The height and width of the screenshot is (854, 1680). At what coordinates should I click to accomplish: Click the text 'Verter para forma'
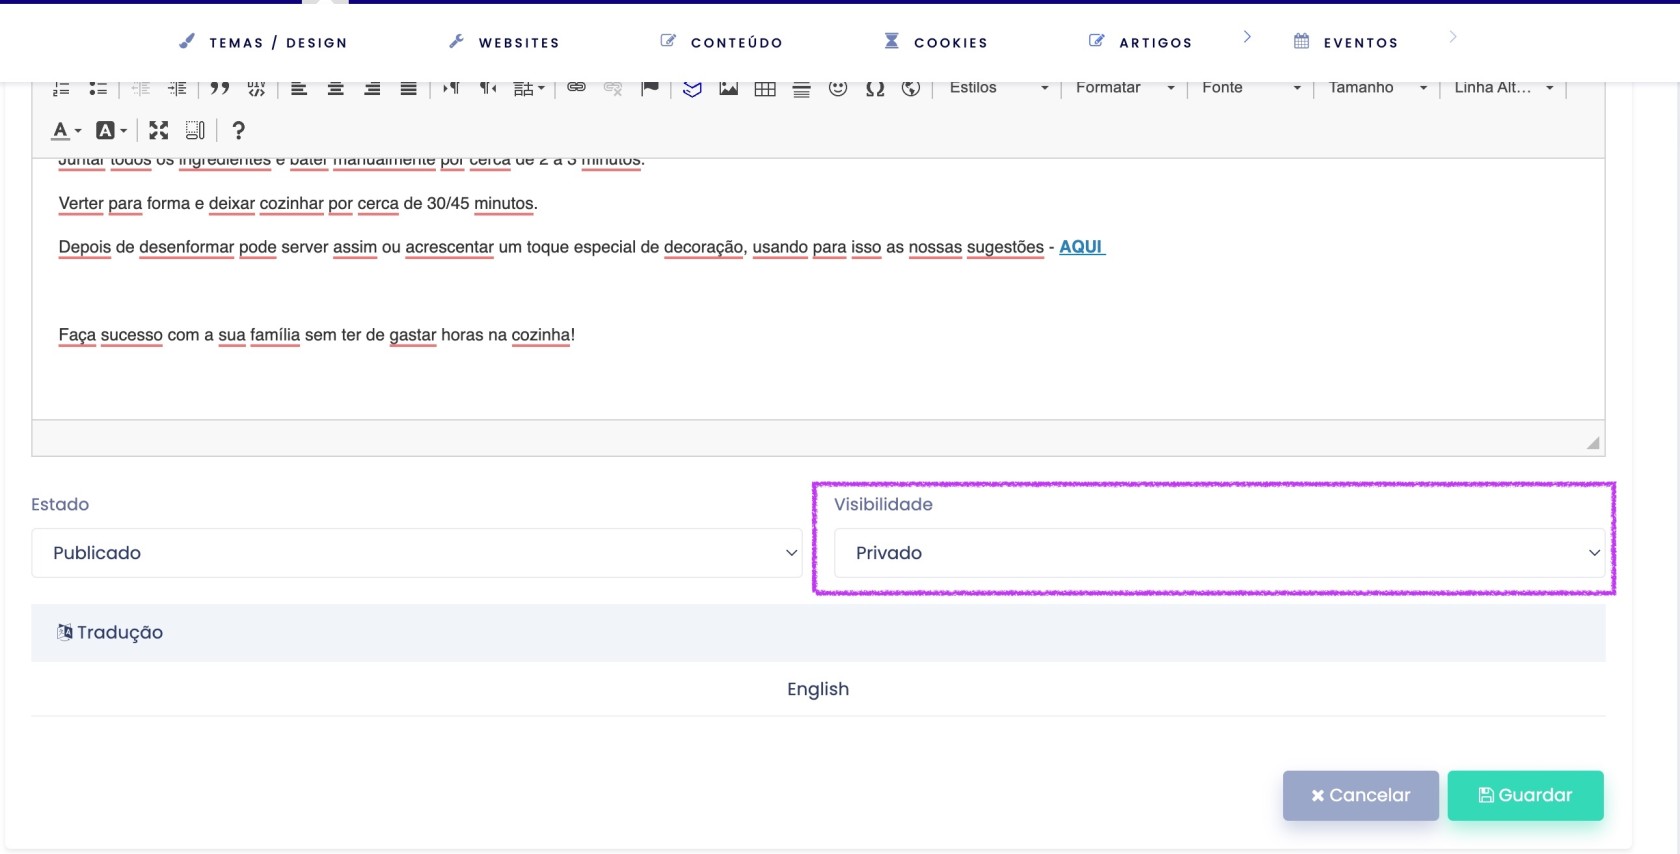[x=124, y=203]
